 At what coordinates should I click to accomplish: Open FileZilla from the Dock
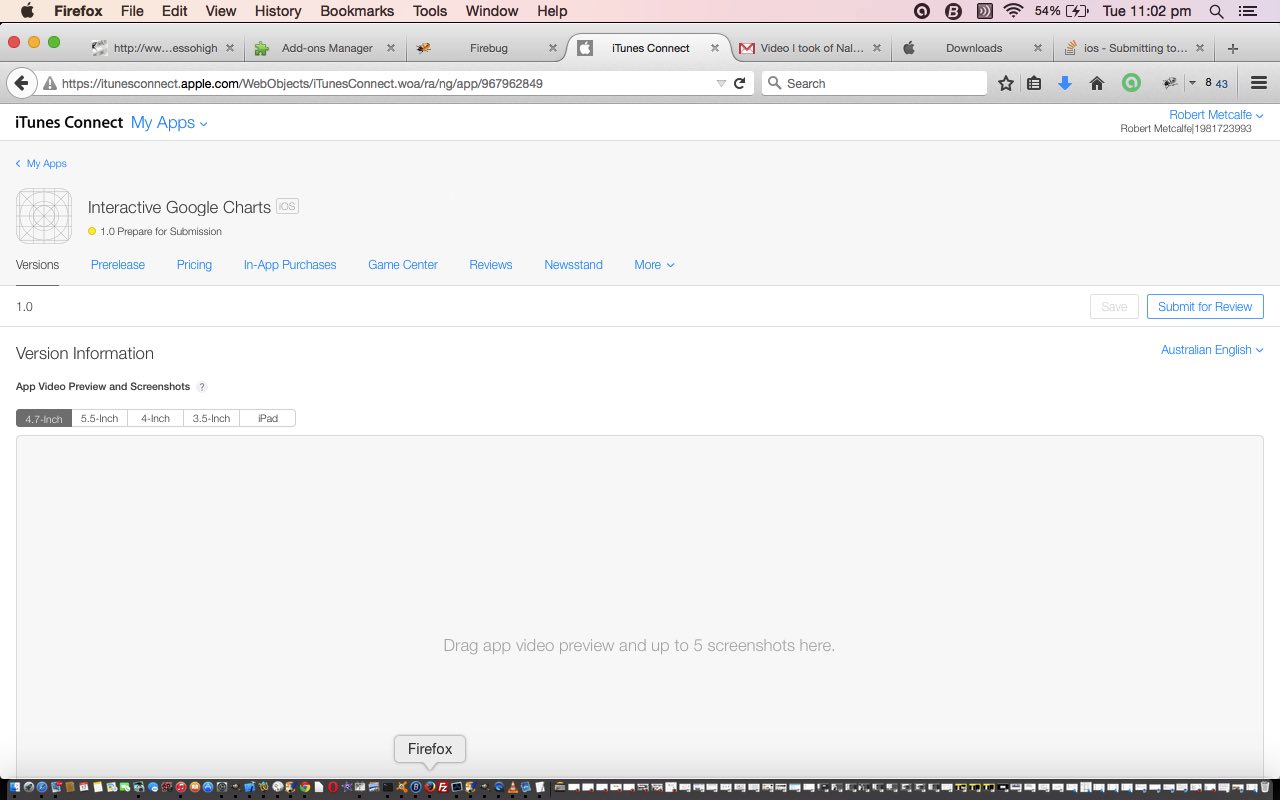[x=443, y=787]
